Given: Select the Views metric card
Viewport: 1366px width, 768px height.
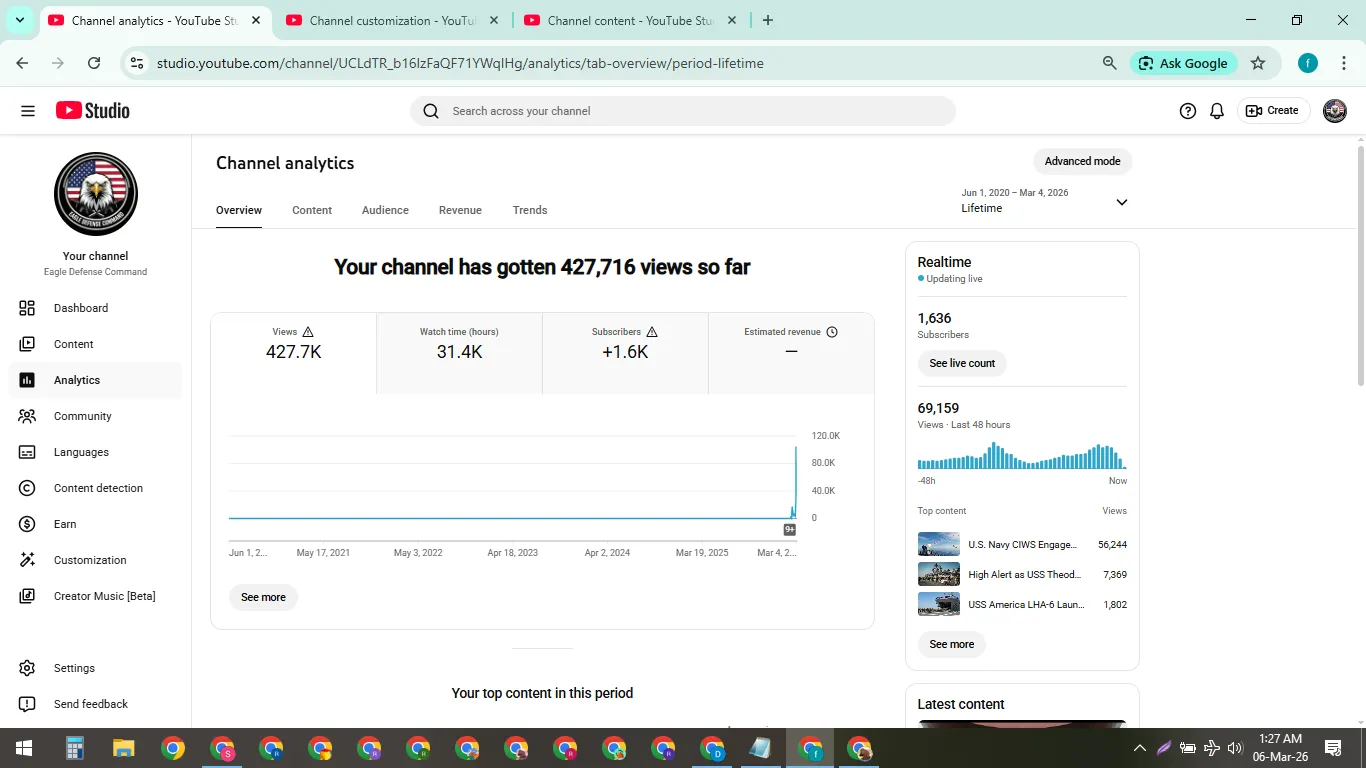Looking at the screenshot, I should pos(293,353).
